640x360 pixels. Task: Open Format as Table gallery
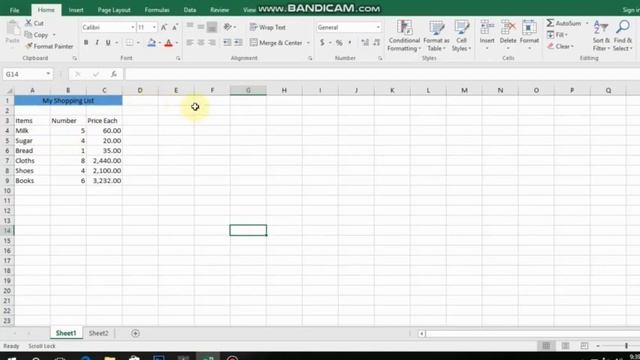pos(436,36)
